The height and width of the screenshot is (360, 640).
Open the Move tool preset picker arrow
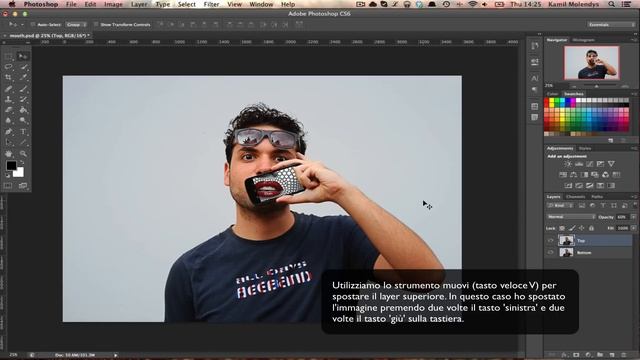click(x=22, y=24)
